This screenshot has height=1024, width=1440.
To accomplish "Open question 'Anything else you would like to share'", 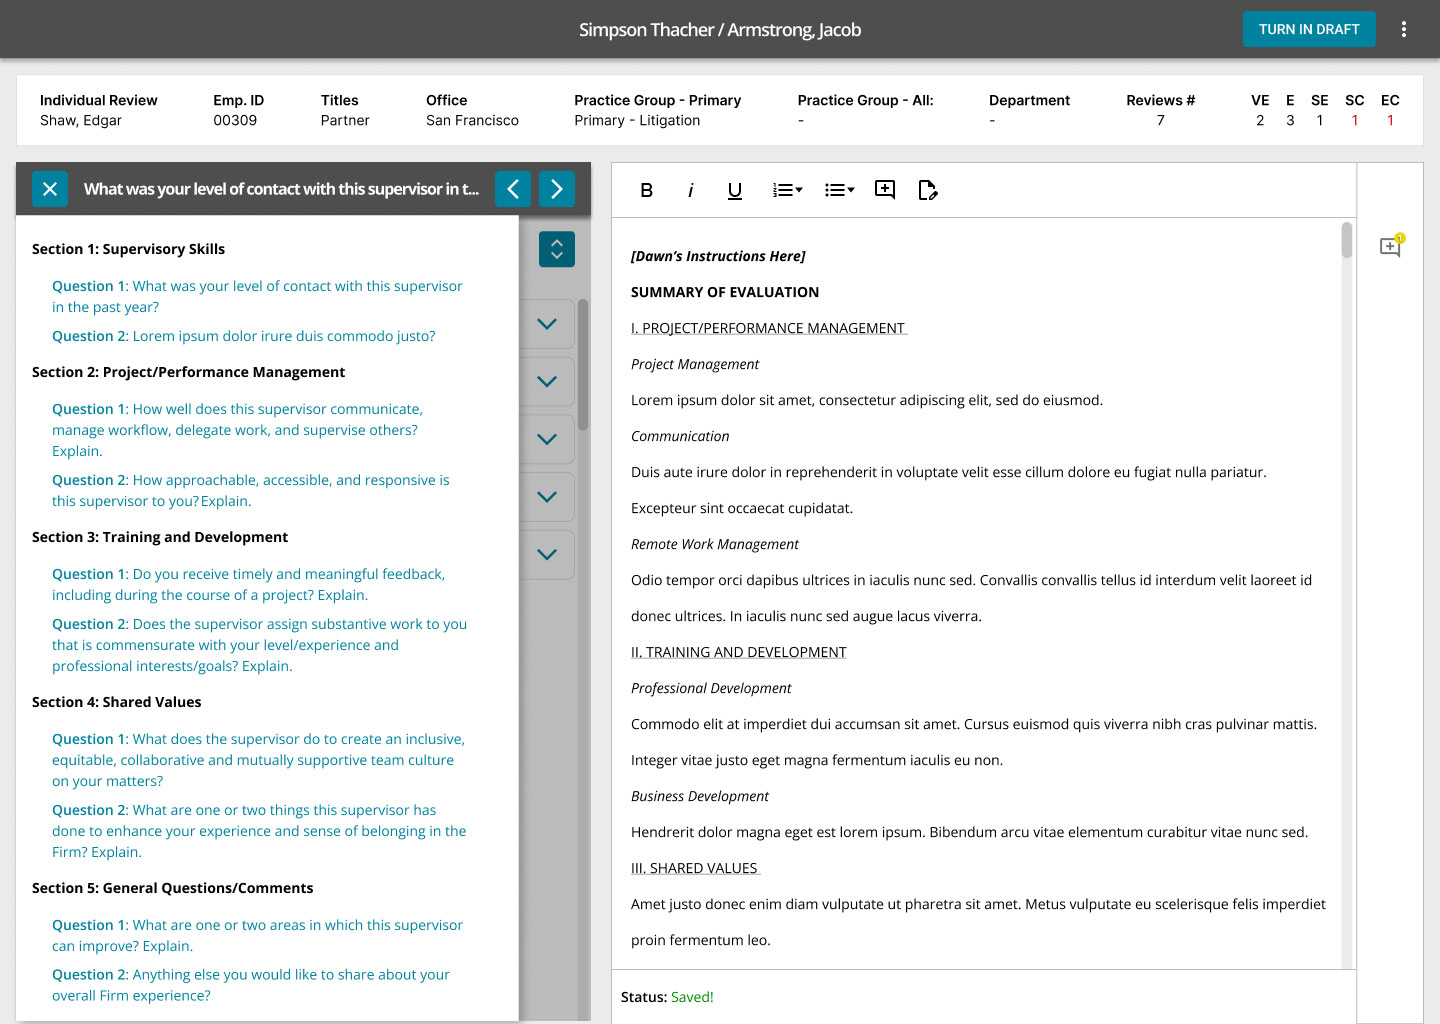I will tap(251, 985).
